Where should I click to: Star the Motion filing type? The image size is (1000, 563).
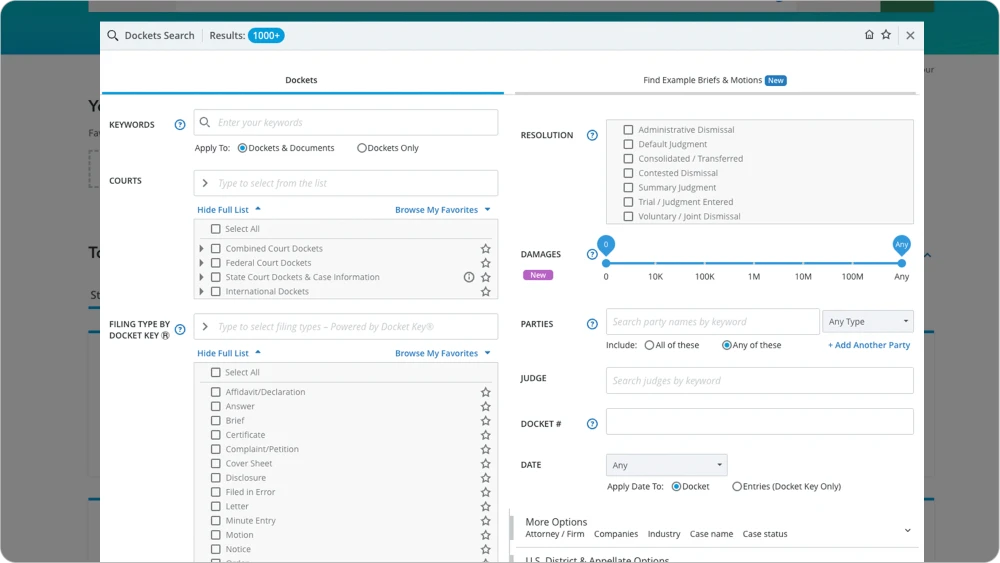[486, 535]
